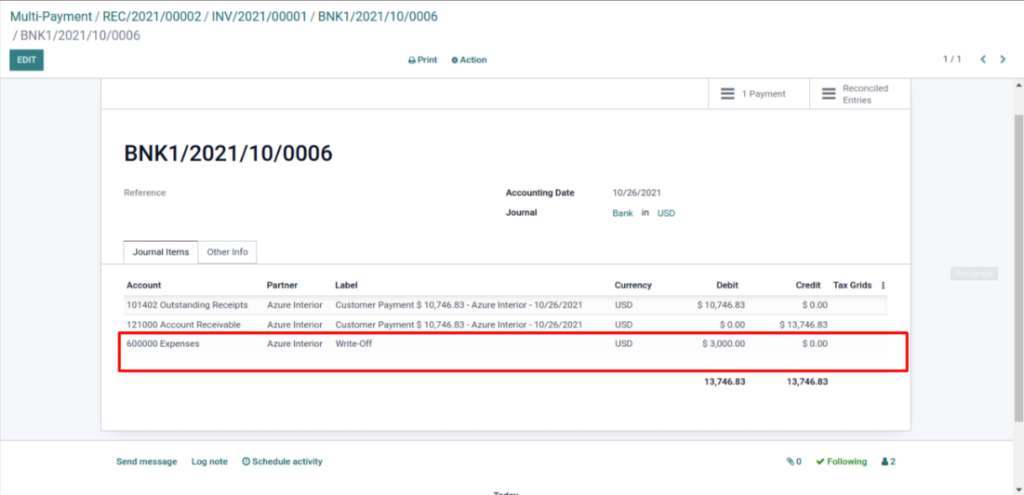
Task: Click INV/2021/00001 breadcrumb
Action: coord(259,16)
